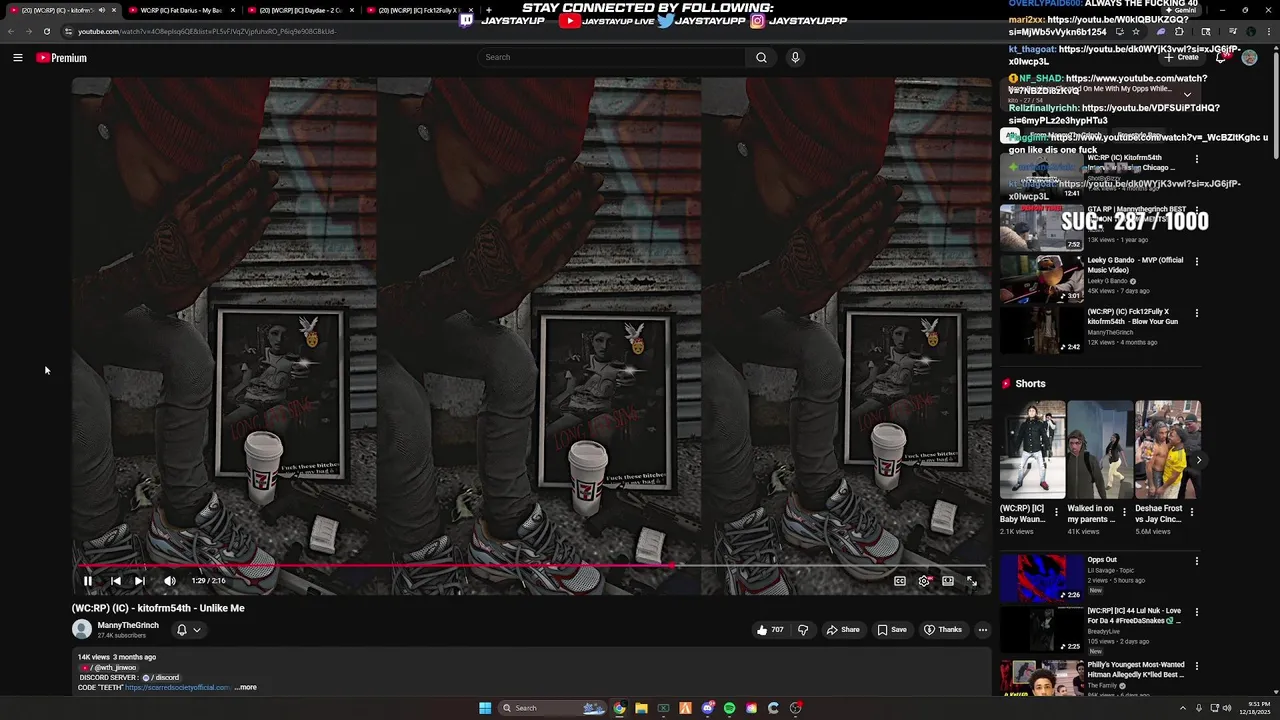Open MannyTheGrinch channel avatar
1280x720 pixels.
coord(82,629)
